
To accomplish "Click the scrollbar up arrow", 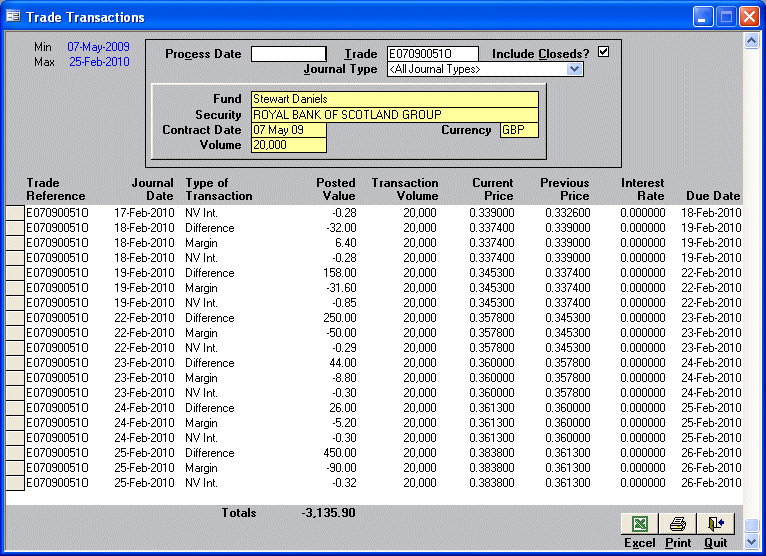I will [x=751, y=41].
